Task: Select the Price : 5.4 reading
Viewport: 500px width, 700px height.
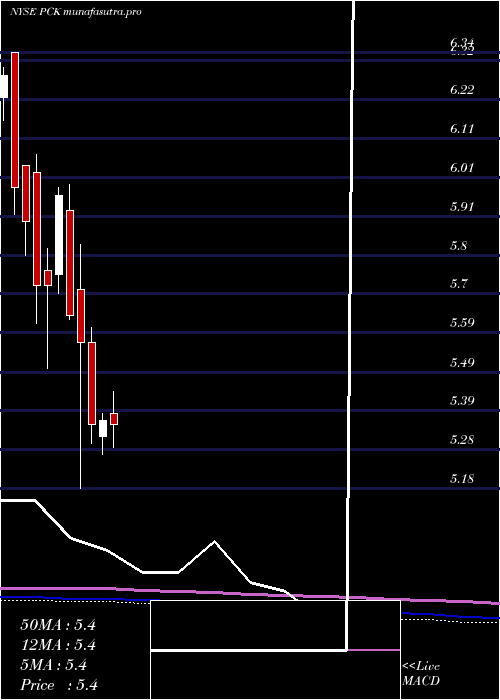Action: click(59, 685)
